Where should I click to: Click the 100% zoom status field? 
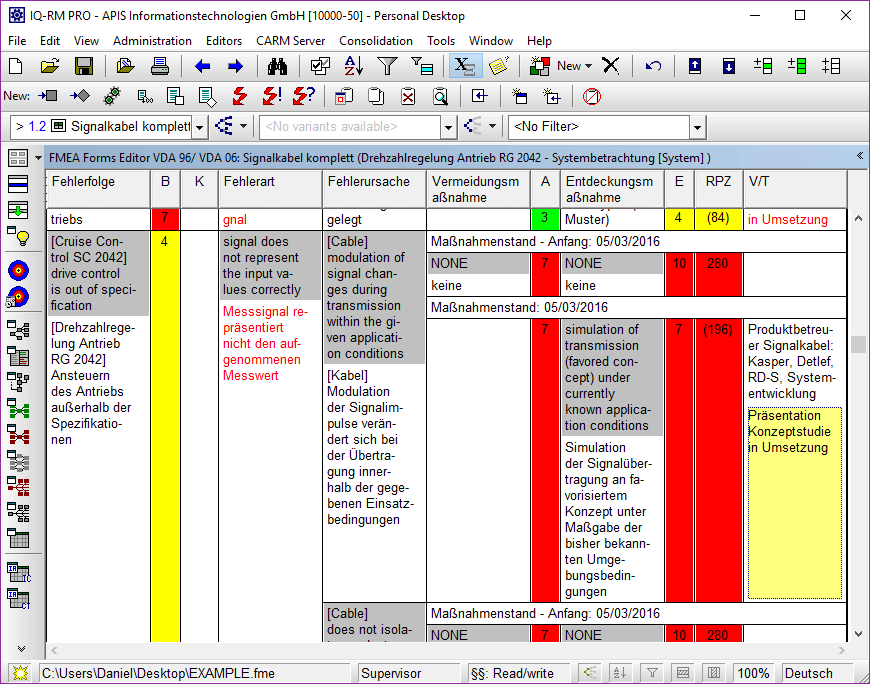[754, 673]
